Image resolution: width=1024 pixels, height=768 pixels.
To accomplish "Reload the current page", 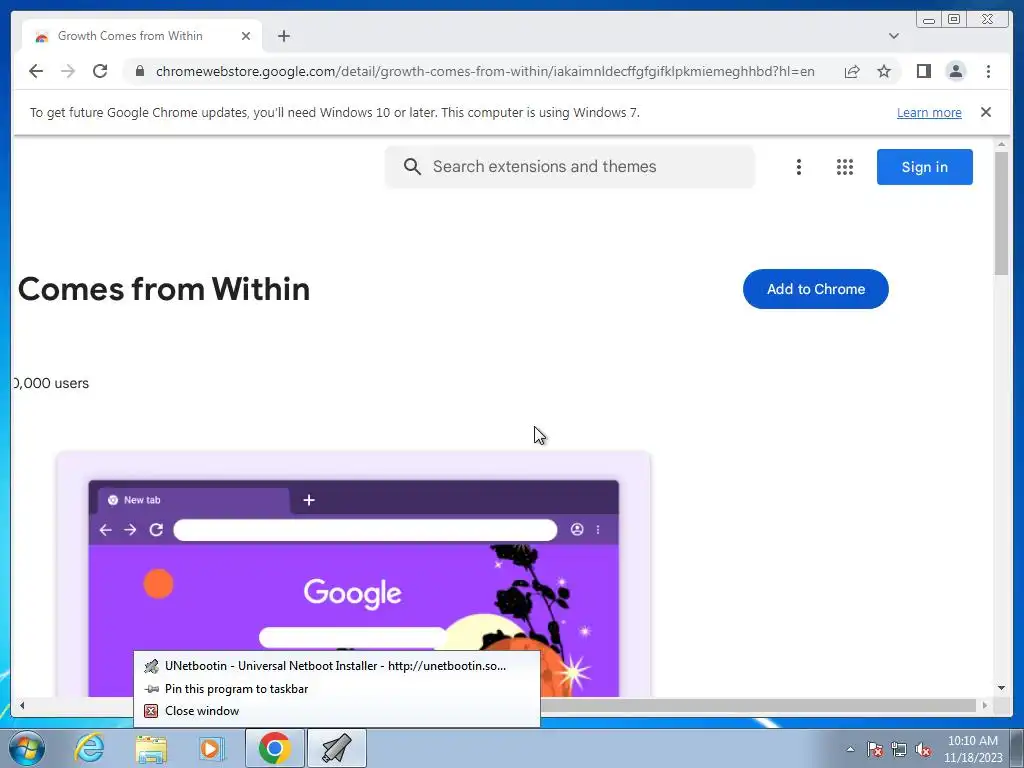I will (x=100, y=71).
